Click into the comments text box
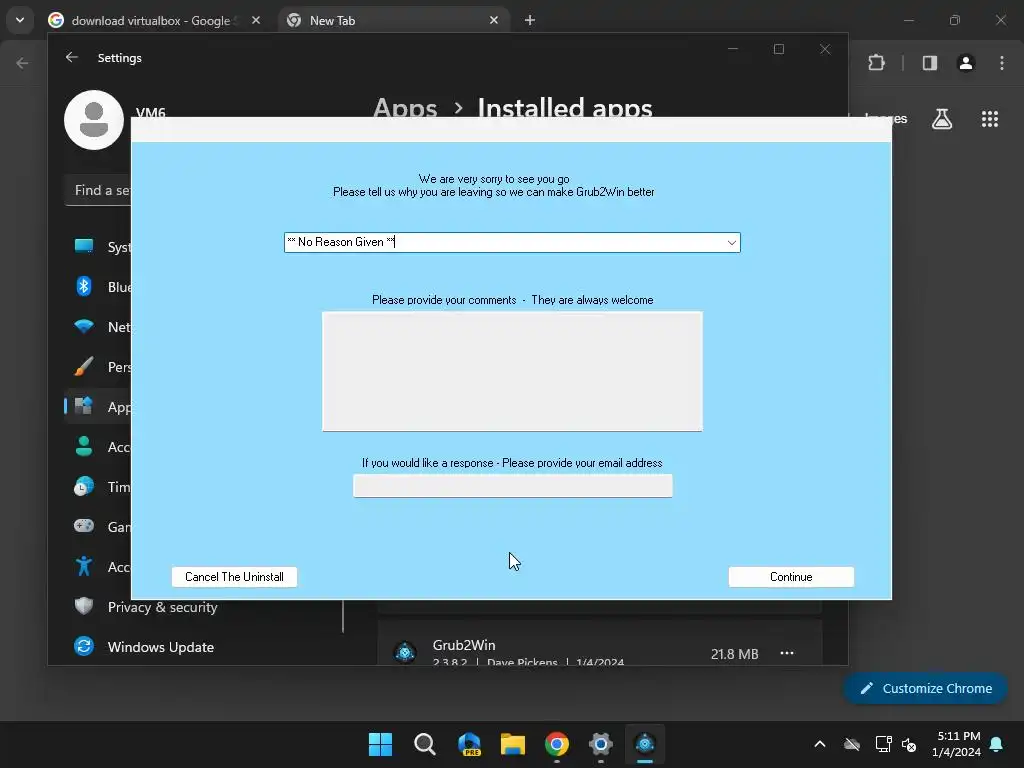Viewport: 1024px width, 768px height. coord(512,371)
